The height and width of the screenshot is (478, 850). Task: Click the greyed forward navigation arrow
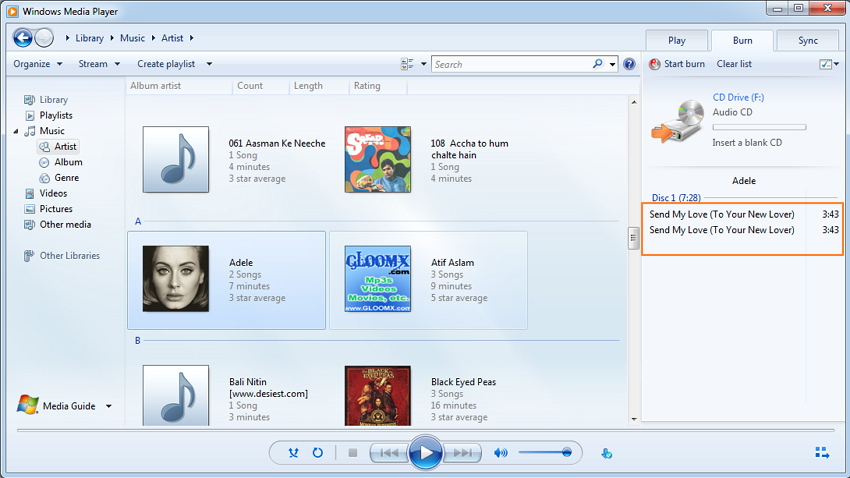pos(44,38)
